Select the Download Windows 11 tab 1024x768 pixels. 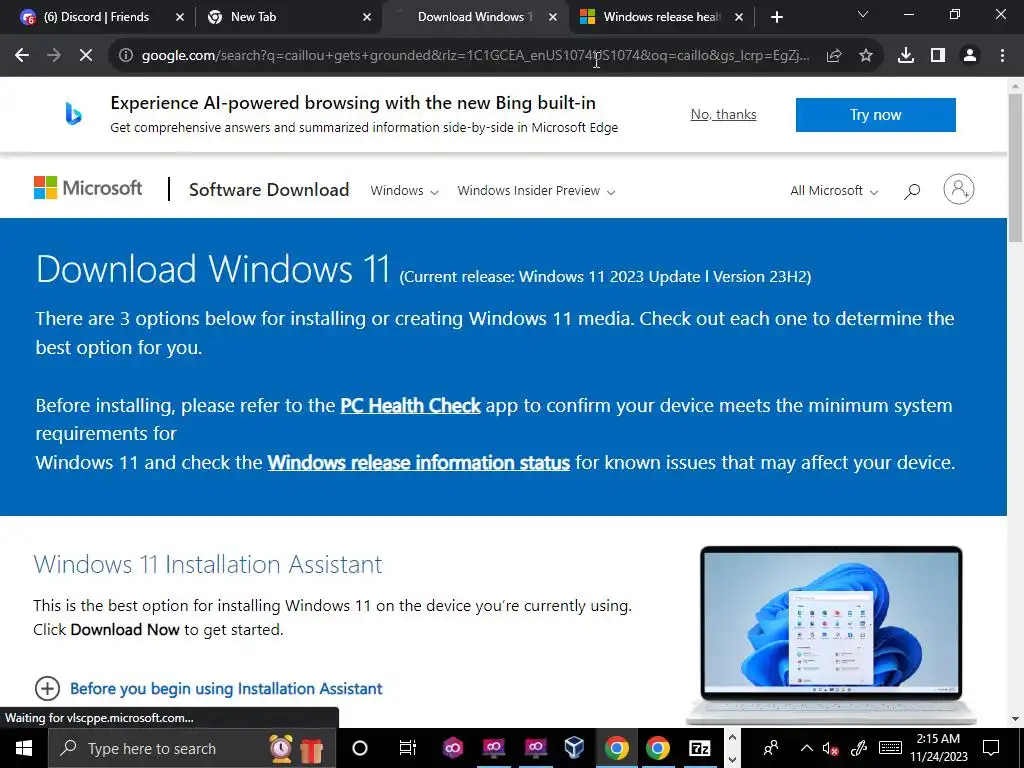pos(474,17)
